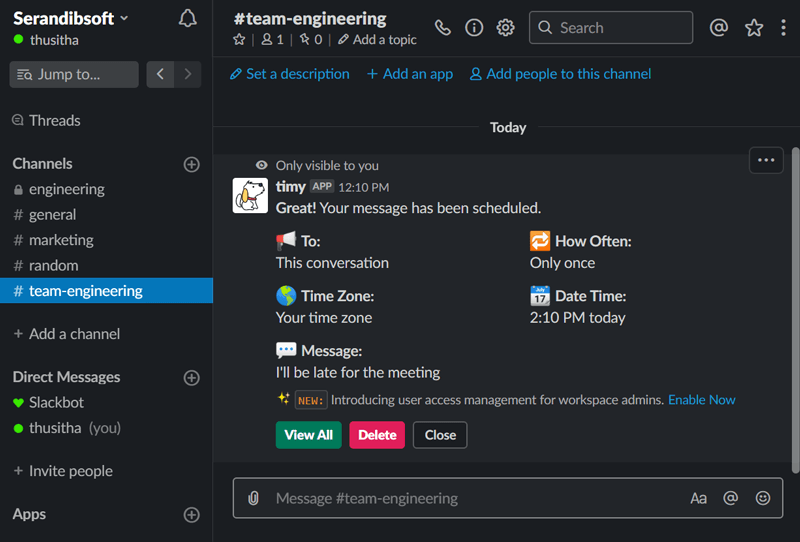Click Set a description

[290, 74]
